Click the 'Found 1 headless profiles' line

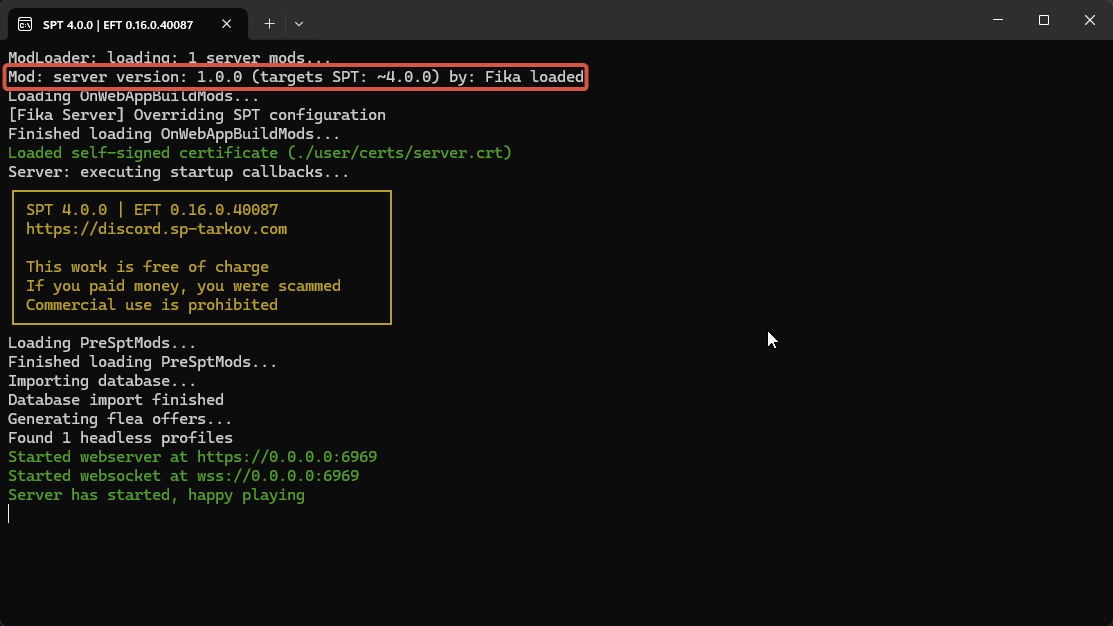[x=120, y=438]
